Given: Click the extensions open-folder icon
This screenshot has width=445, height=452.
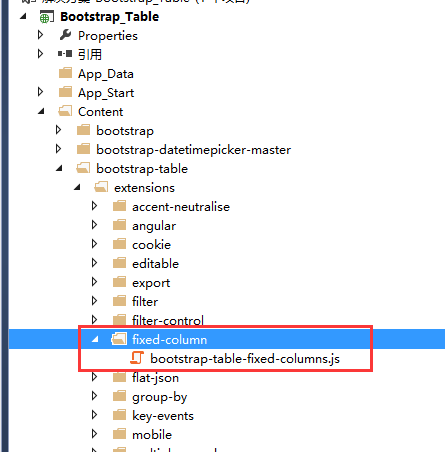Looking at the screenshot, I should pyautogui.click(x=101, y=187).
